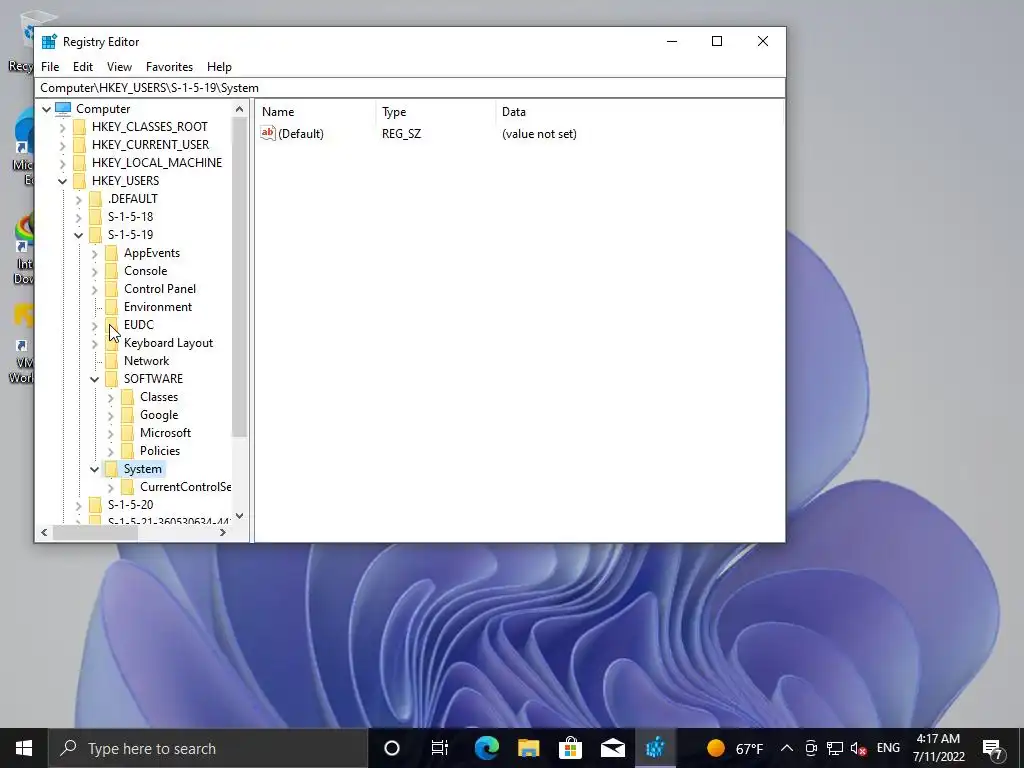Click the Network folder icon
The width and height of the screenshot is (1024, 768).
[112, 360]
